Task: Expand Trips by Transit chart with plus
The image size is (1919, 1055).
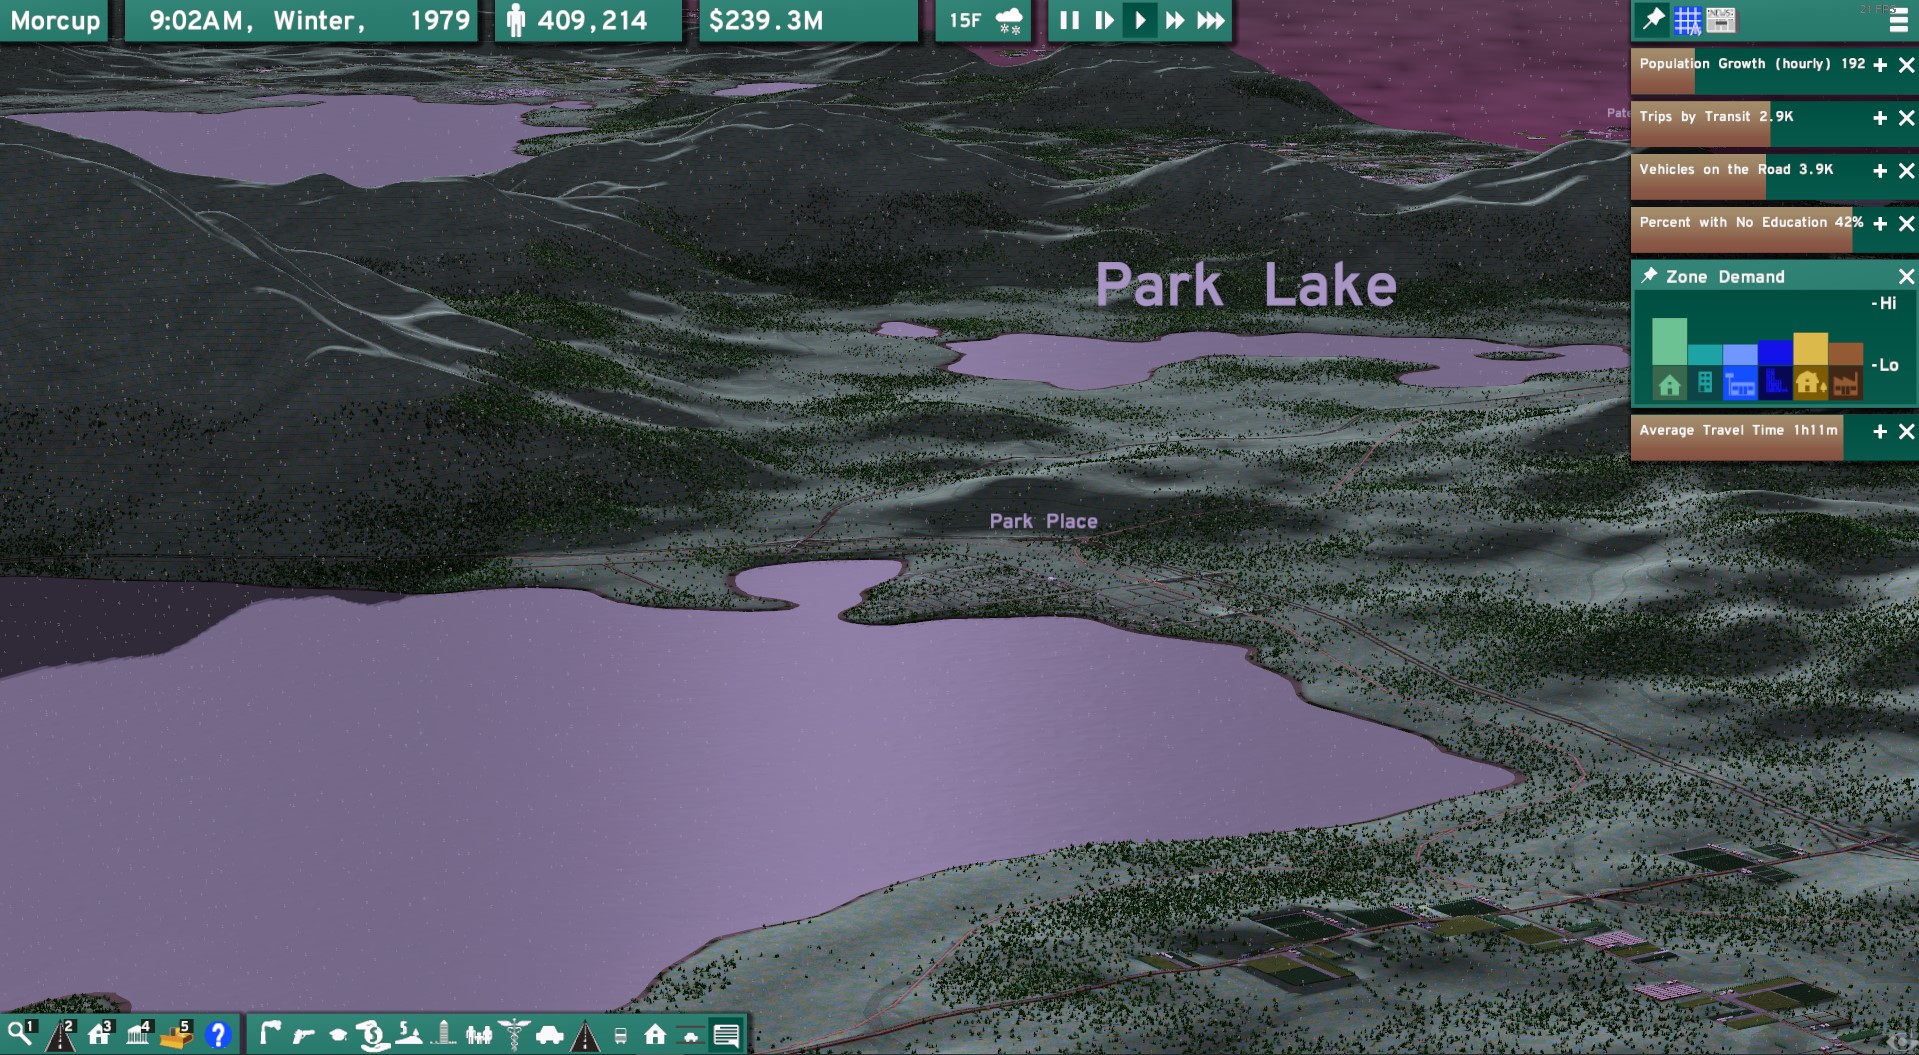Action: (x=1880, y=118)
